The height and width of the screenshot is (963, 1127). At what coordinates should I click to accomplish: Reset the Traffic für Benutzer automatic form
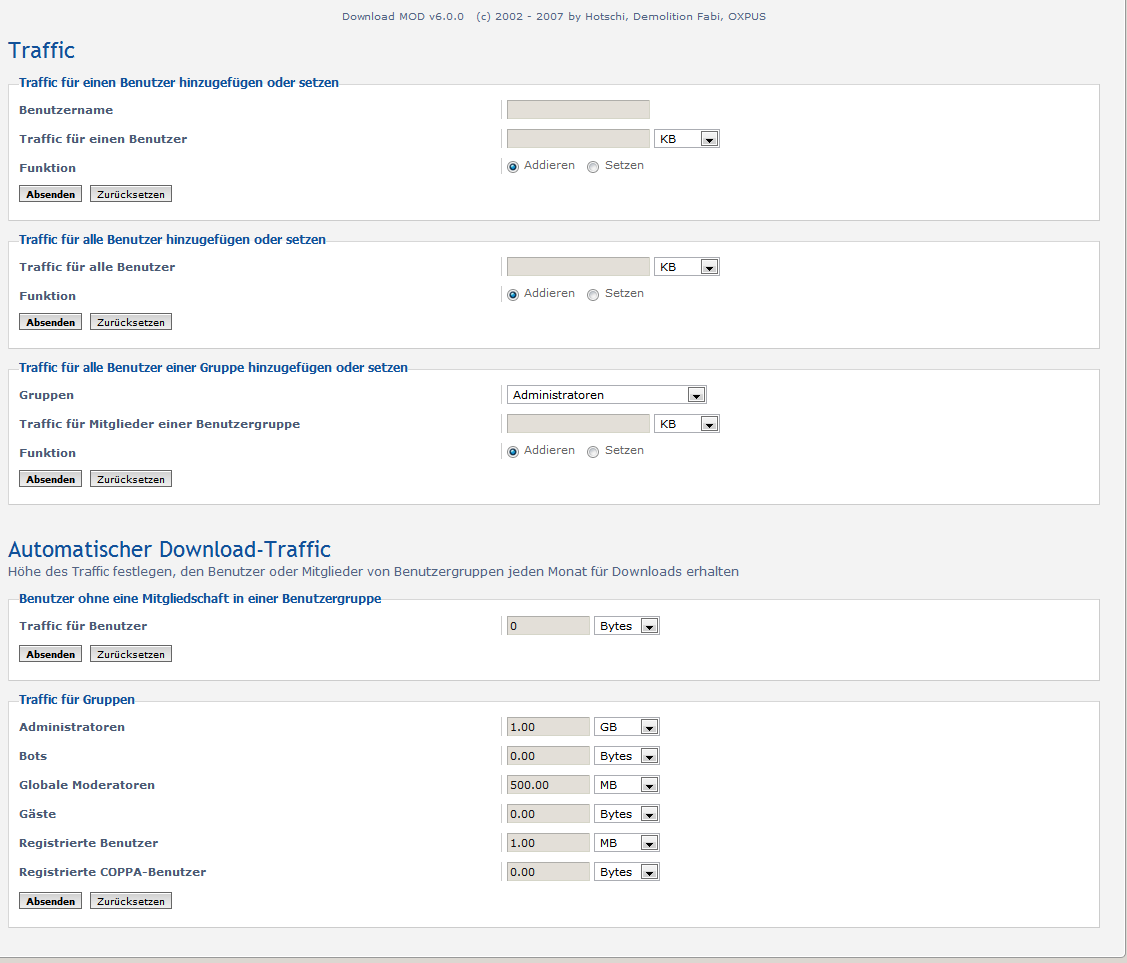click(x=130, y=654)
